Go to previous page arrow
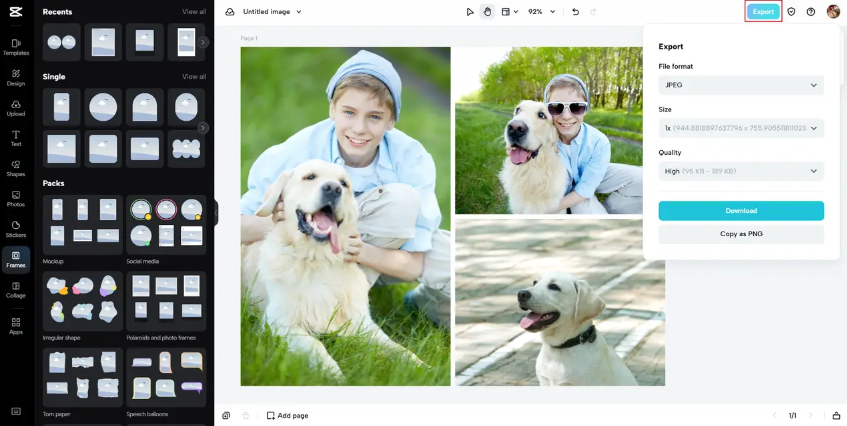Image resolution: width=847 pixels, height=426 pixels. [775, 416]
